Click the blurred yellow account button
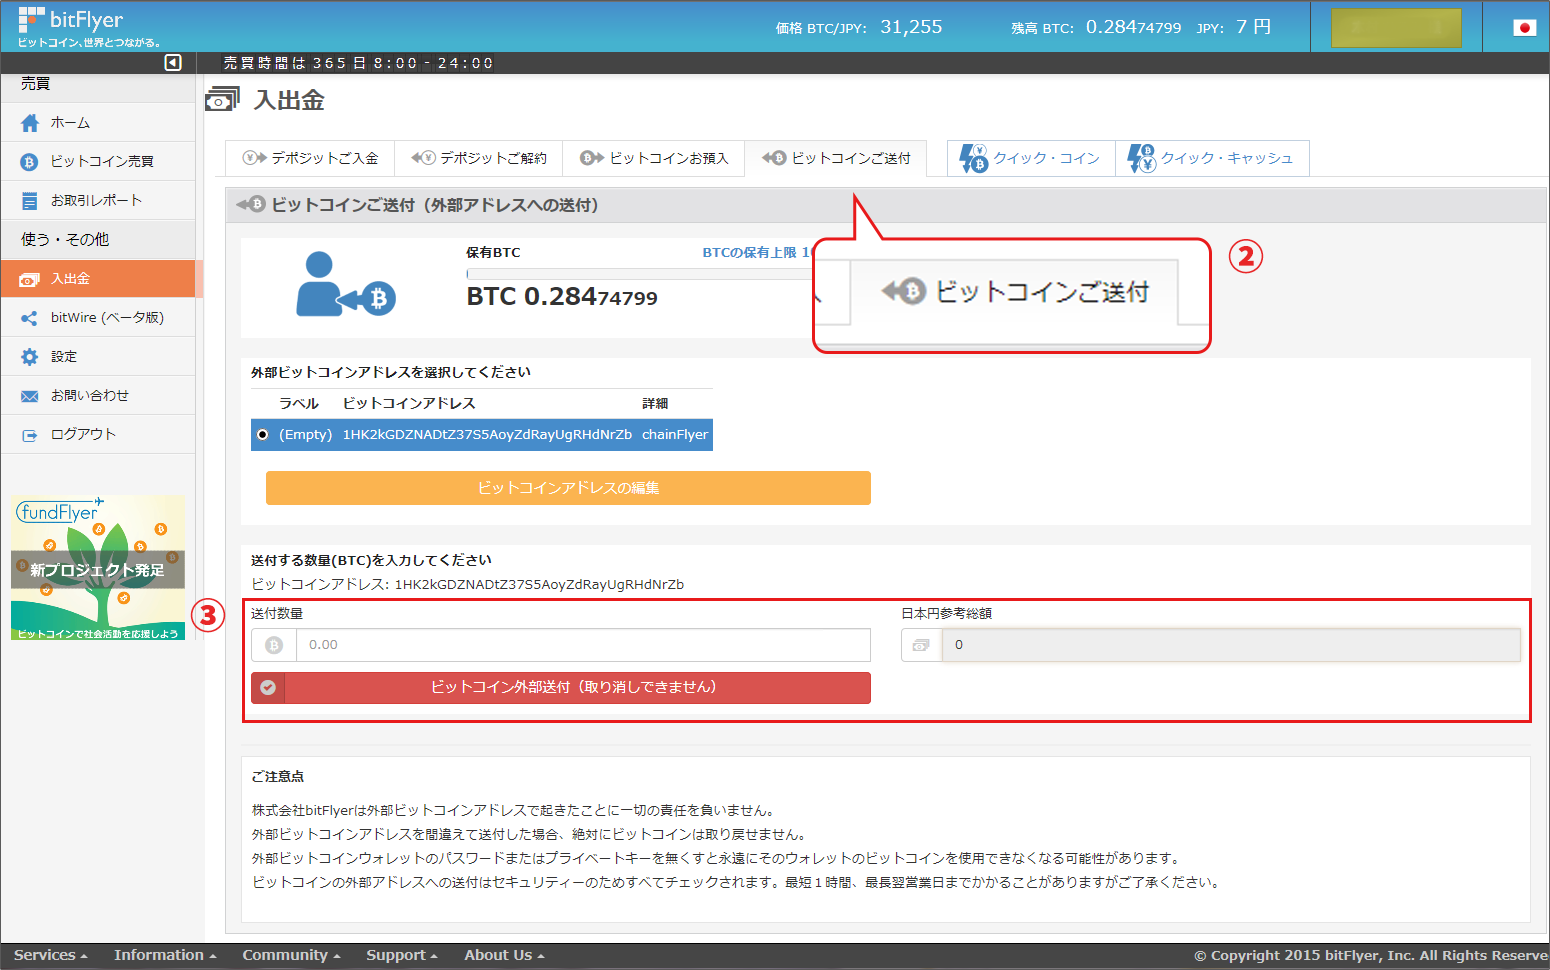The image size is (1550, 970). [1396, 28]
